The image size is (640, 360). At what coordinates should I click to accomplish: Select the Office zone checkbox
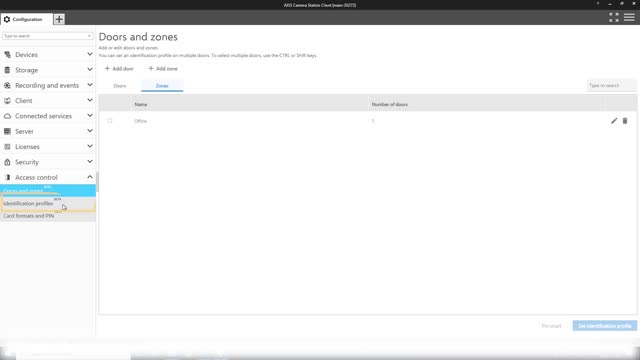tap(109, 121)
